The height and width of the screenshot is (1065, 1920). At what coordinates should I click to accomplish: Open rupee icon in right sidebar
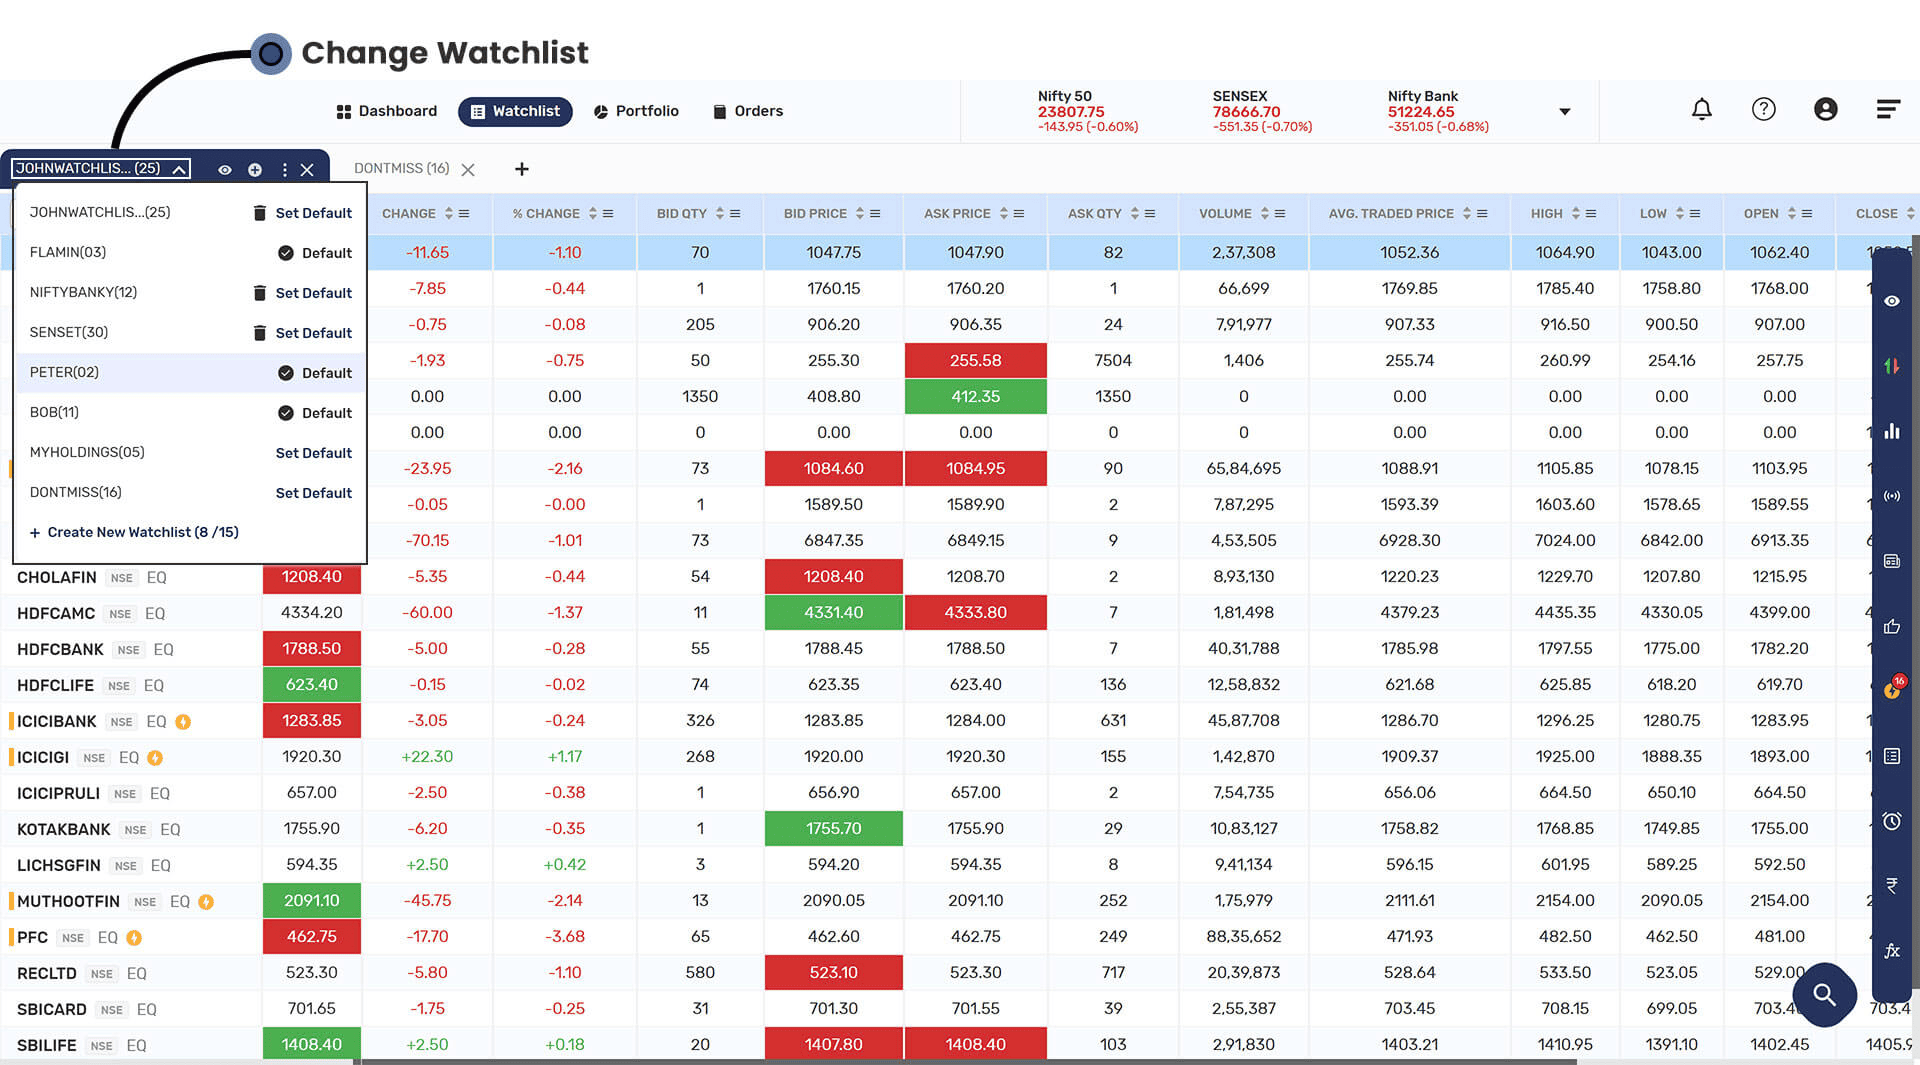point(1891,885)
